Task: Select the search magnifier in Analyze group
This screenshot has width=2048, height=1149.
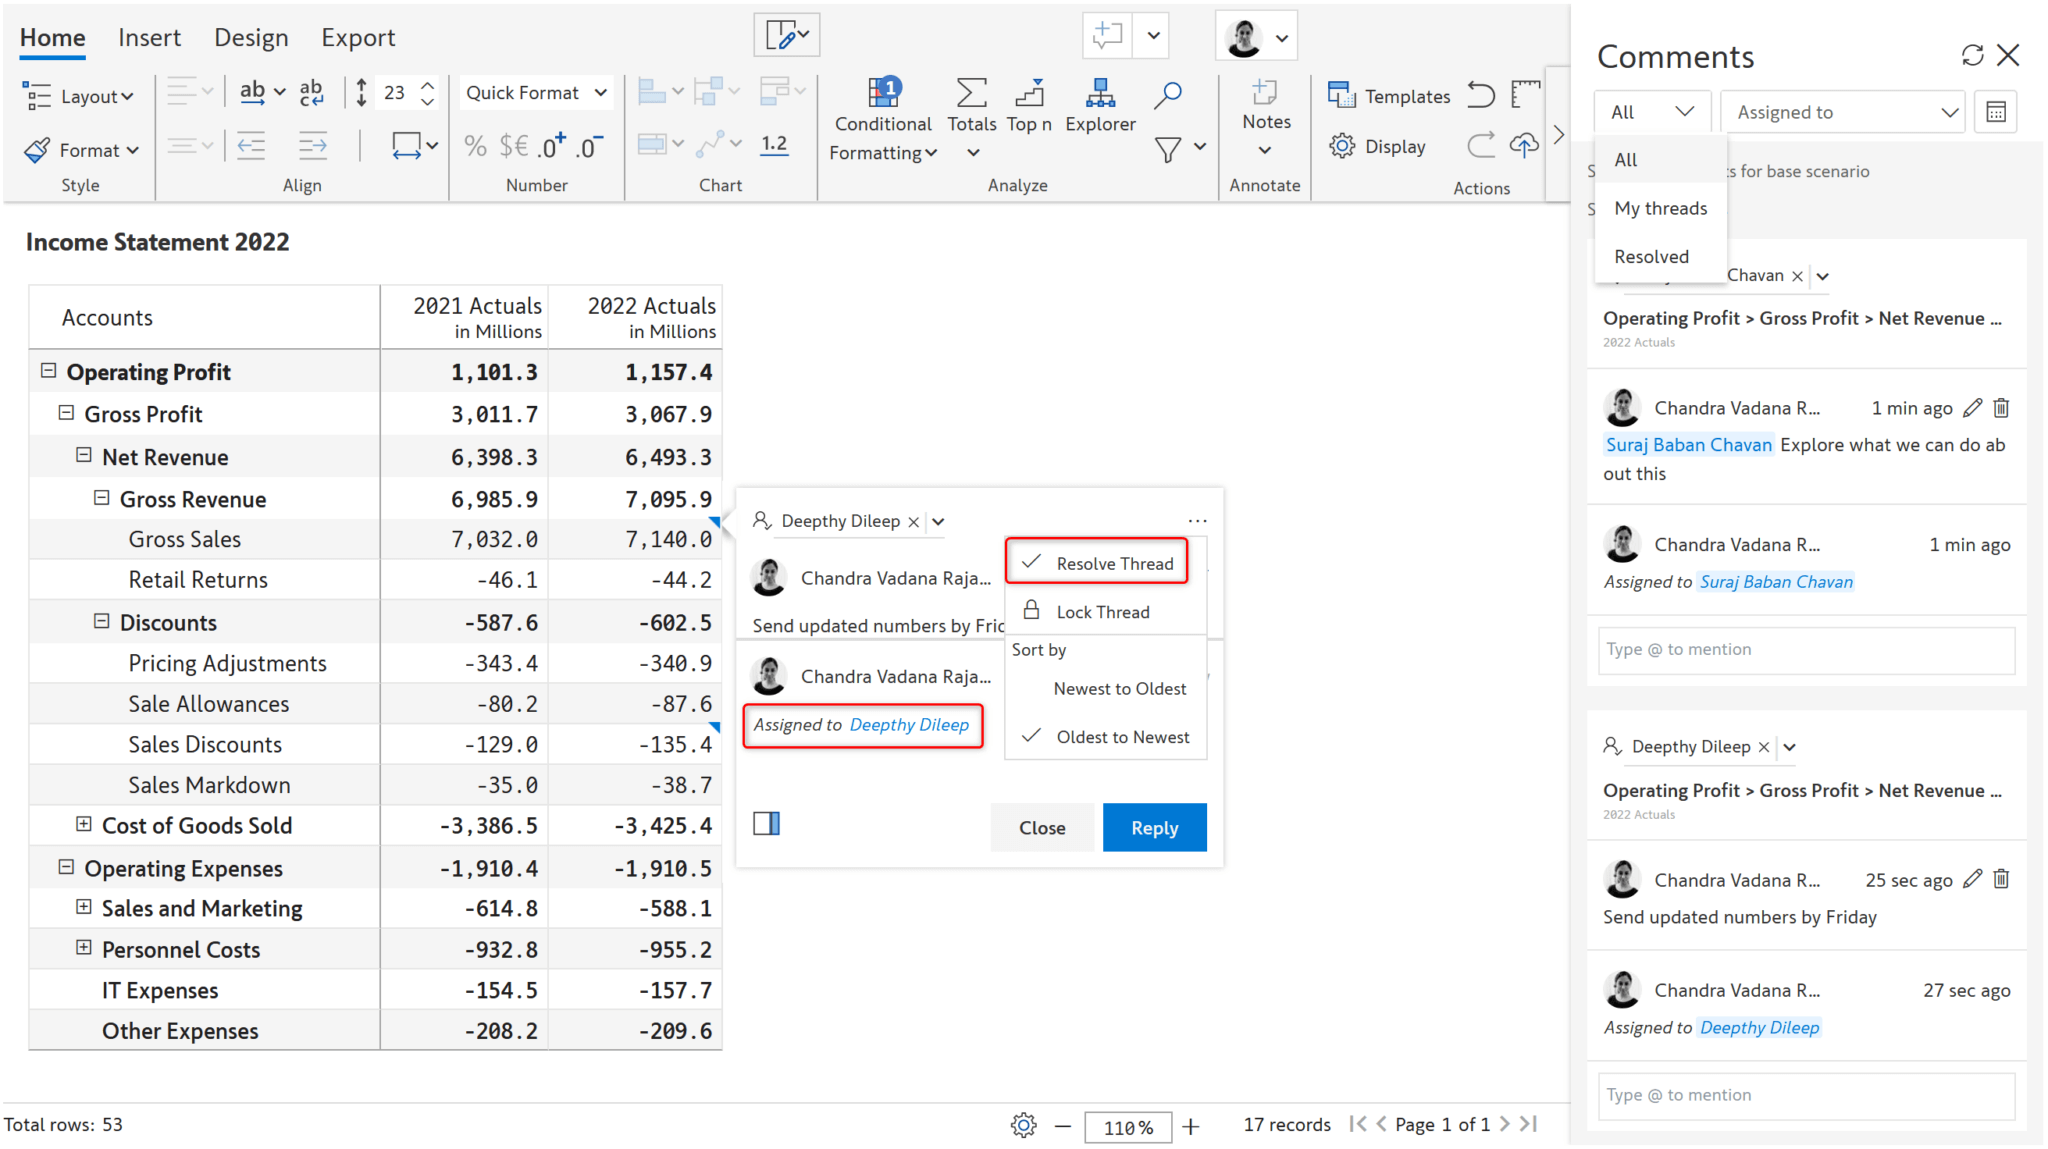Action: [x=1167, y=96]
